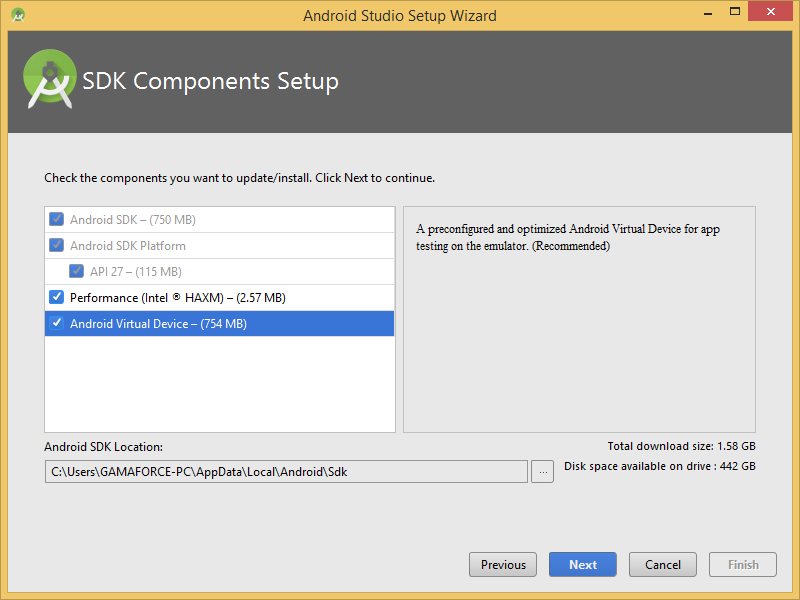Select Android Virtual Device list row
The width and height of the screenshot is (800, 600).
(x=219, y=323)
